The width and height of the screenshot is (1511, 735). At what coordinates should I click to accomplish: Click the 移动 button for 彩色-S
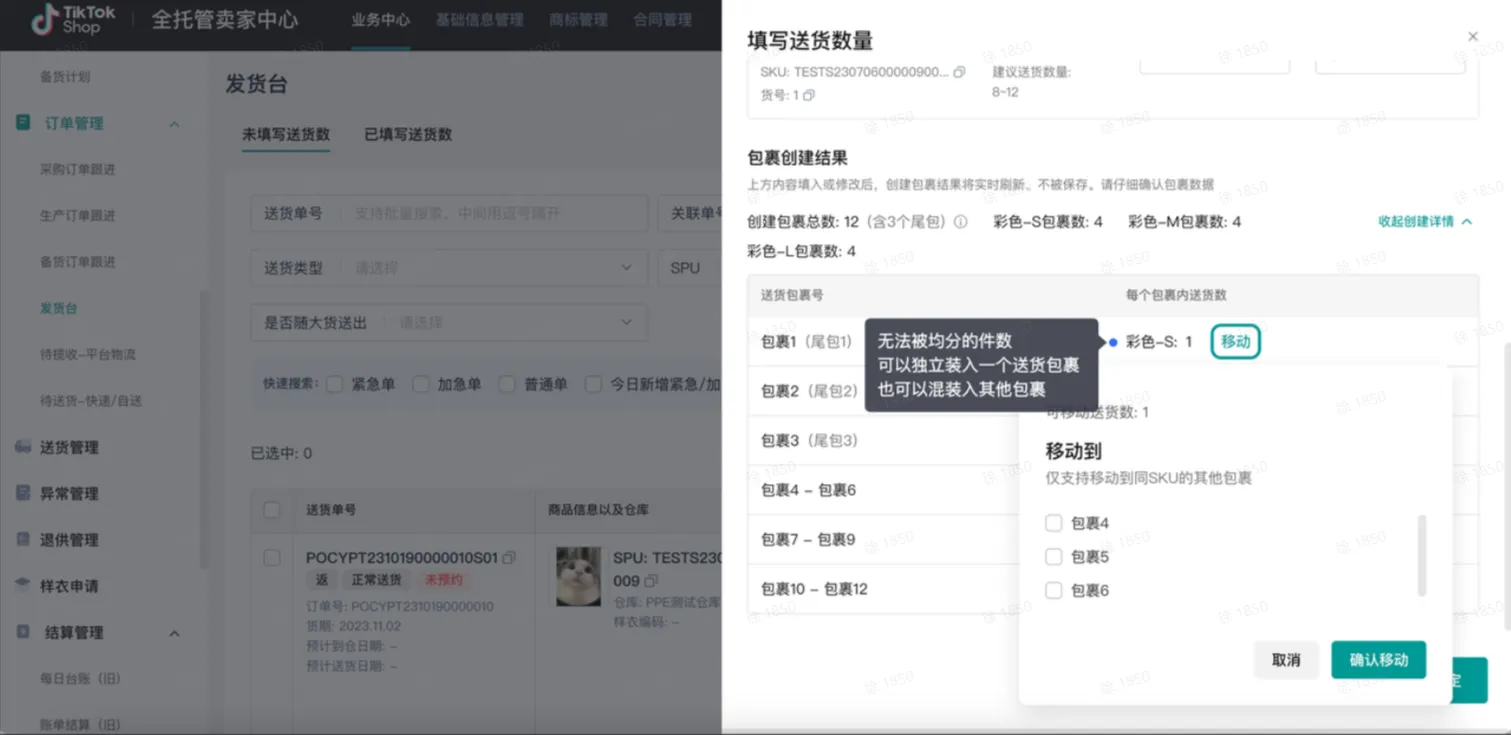pos(1236,342)
